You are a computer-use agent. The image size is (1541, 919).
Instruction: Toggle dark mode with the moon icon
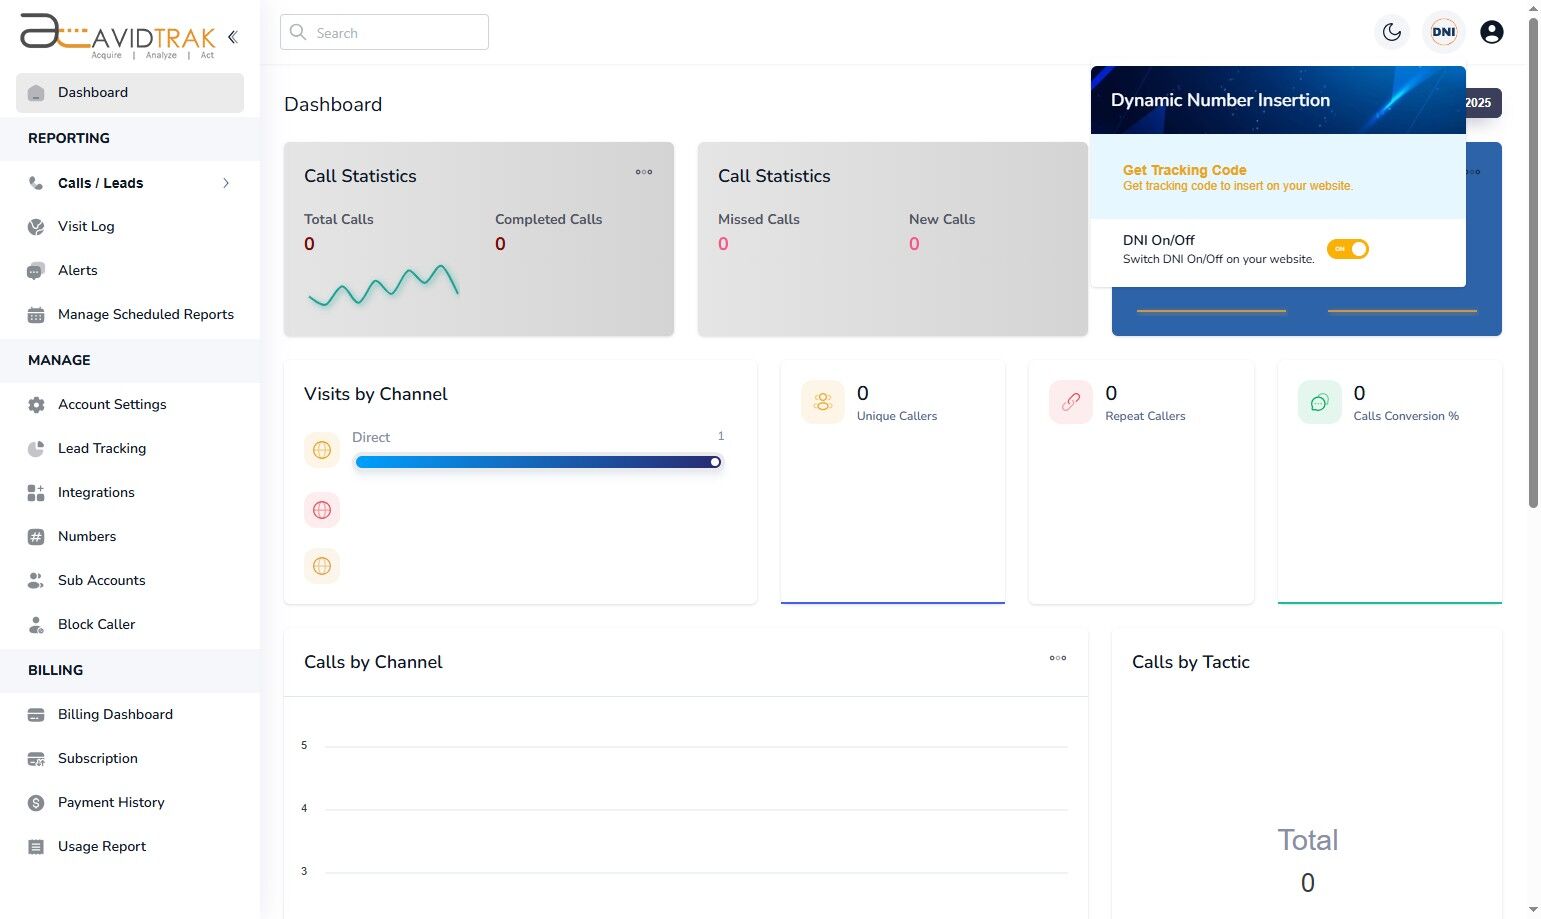(1391, 31)
